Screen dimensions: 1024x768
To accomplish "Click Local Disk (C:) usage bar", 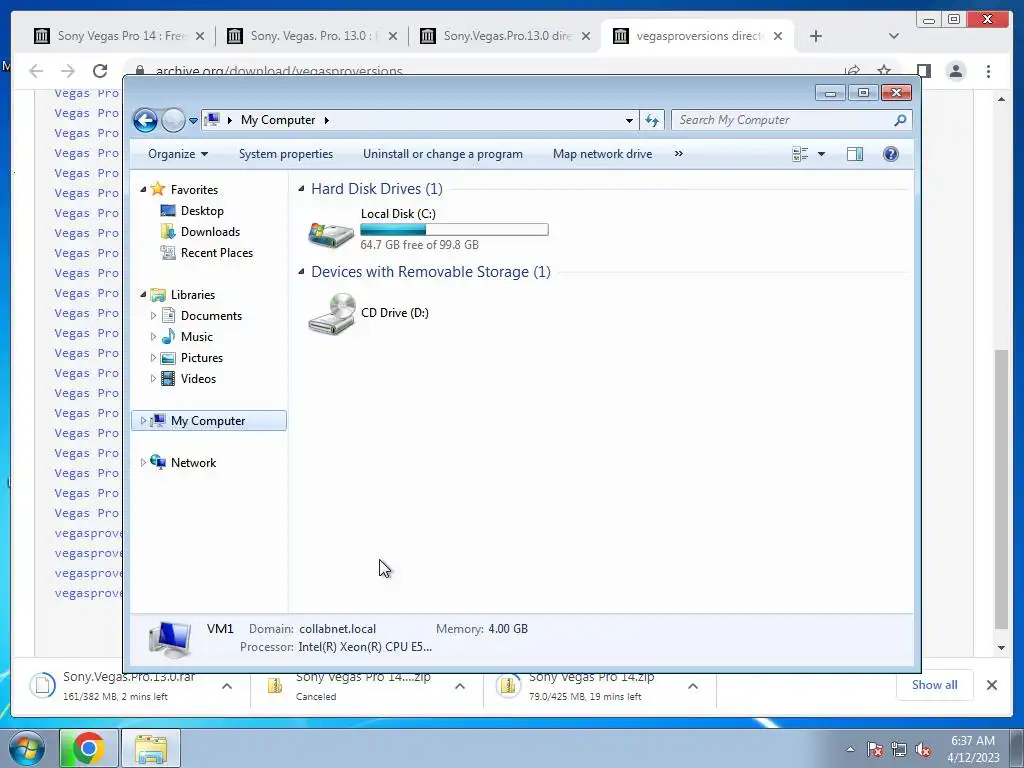I will (454, 229).
